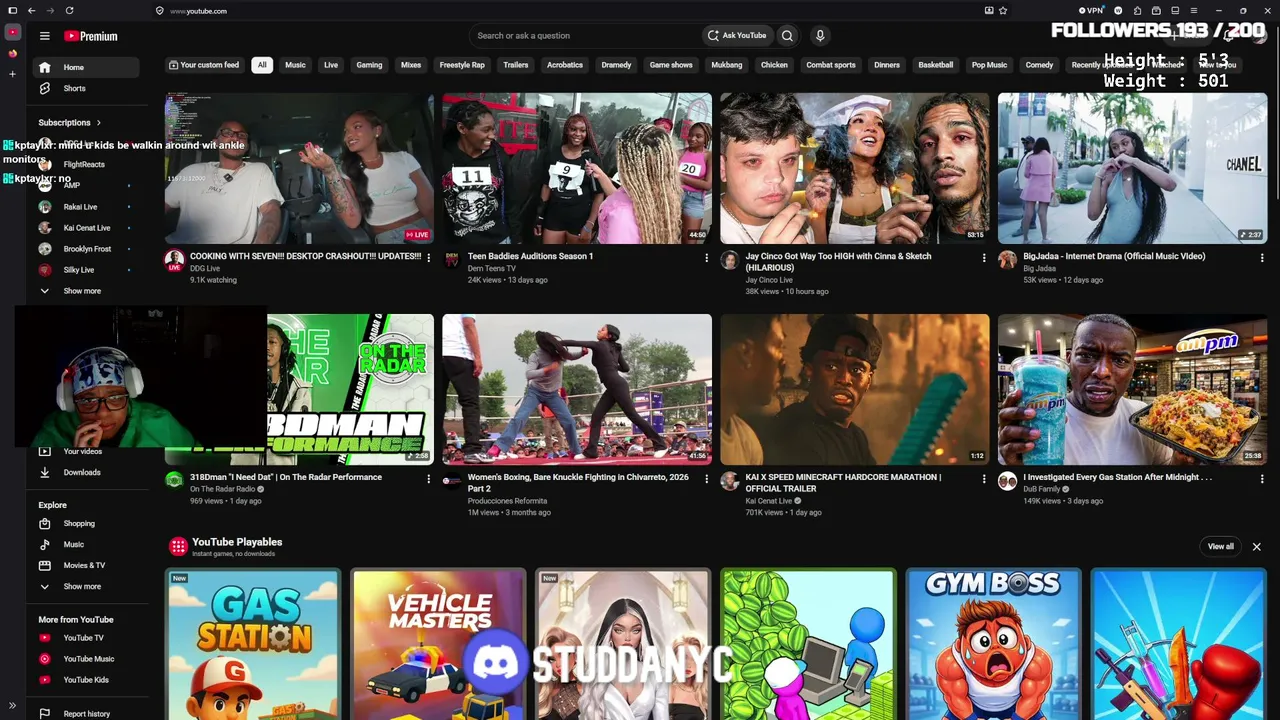Open the browser extensions puzzle icon
1280x720 pixels.
[1137, 11]
